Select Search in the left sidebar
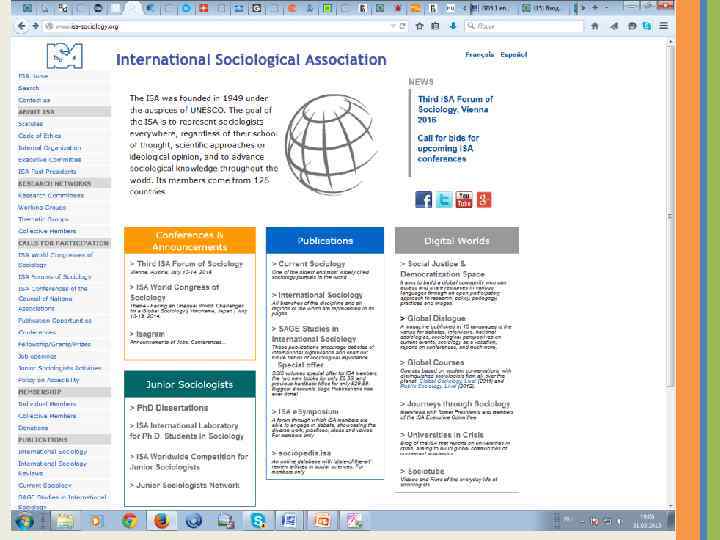This screenshot has height=540, width=720. pos(28,88)
